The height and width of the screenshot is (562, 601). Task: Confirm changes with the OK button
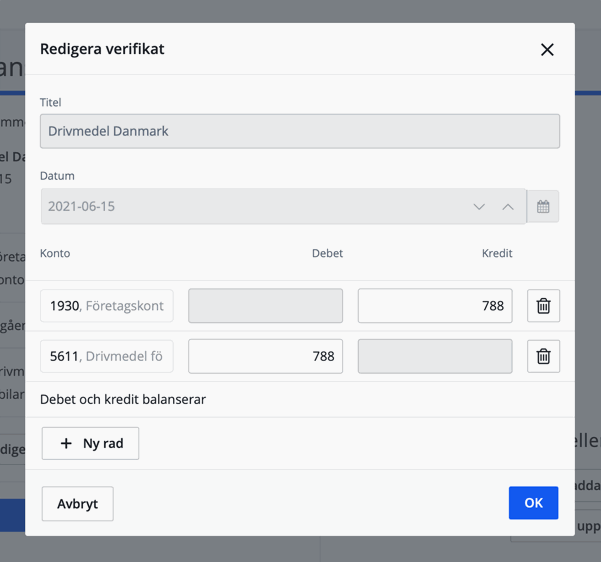(533, 503)
